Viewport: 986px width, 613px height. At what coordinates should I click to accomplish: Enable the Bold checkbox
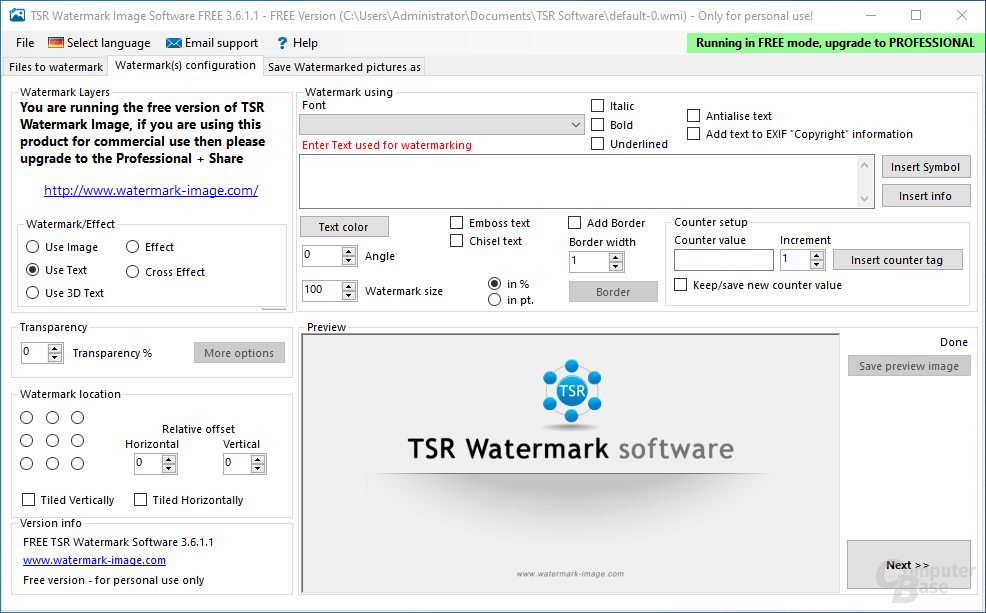pyautogui.click(x=597, y=124)
